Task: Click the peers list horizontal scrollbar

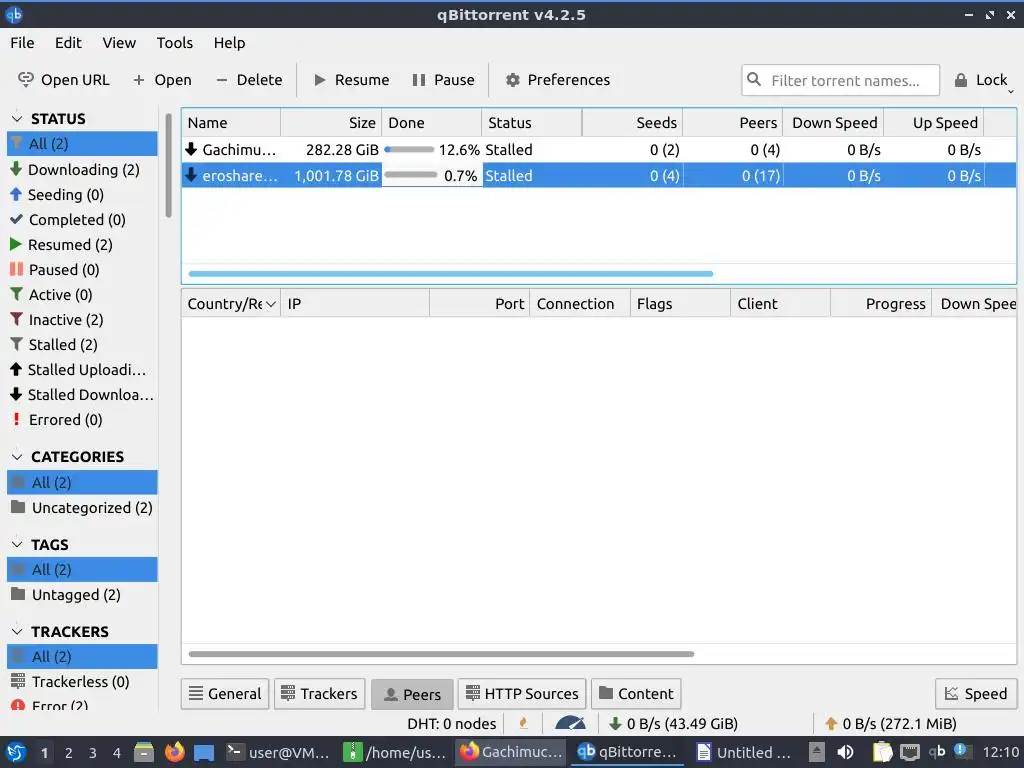Action: [441, 654]
